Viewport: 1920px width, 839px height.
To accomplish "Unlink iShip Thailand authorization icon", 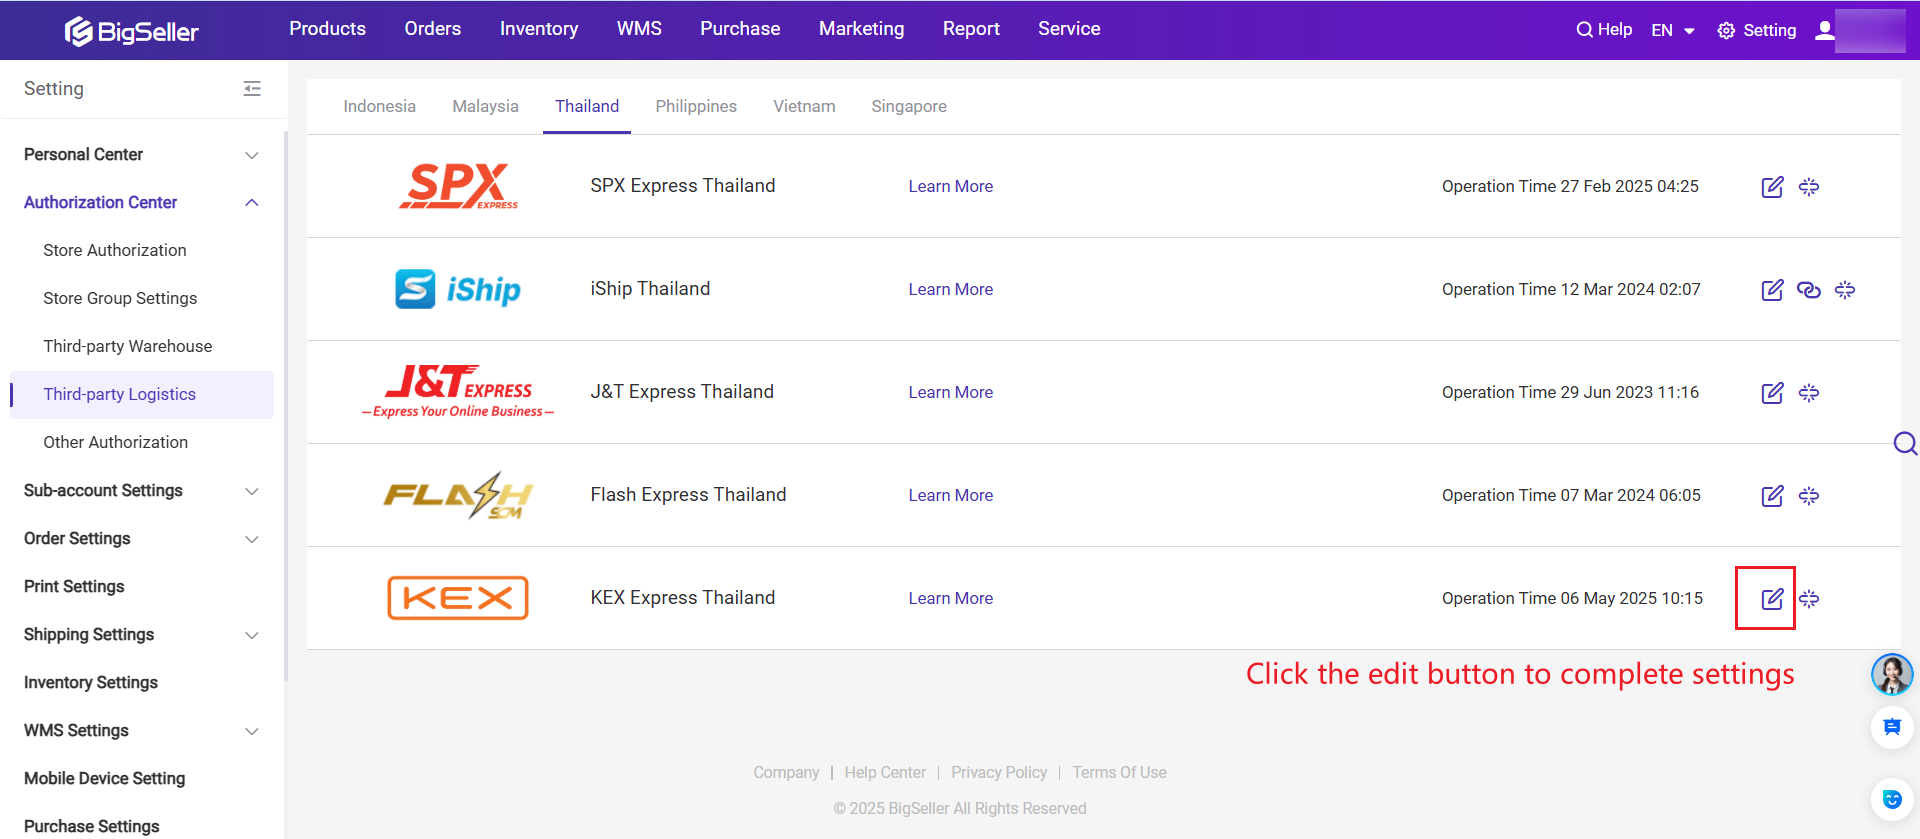I will point(1845,290).
